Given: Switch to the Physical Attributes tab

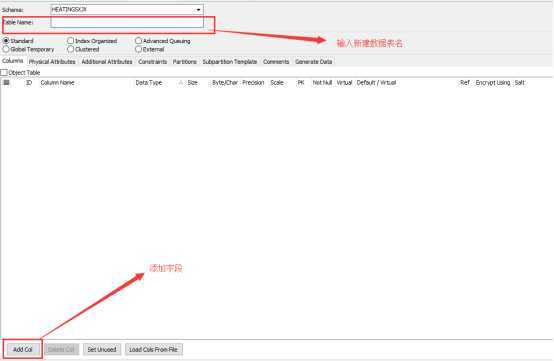Looking at the screenshot, I should pos(52,61).
